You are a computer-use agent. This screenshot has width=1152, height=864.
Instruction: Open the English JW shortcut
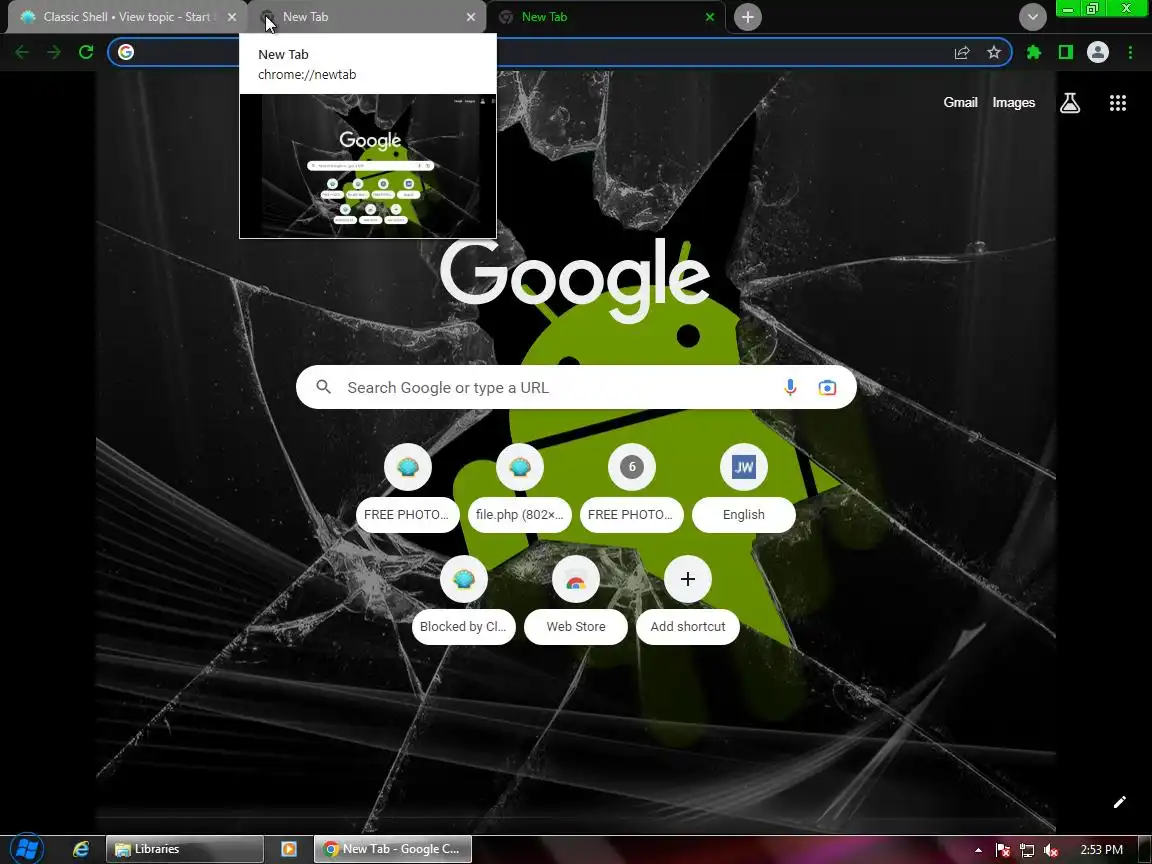pyautogui.click(x=744, y=489)
